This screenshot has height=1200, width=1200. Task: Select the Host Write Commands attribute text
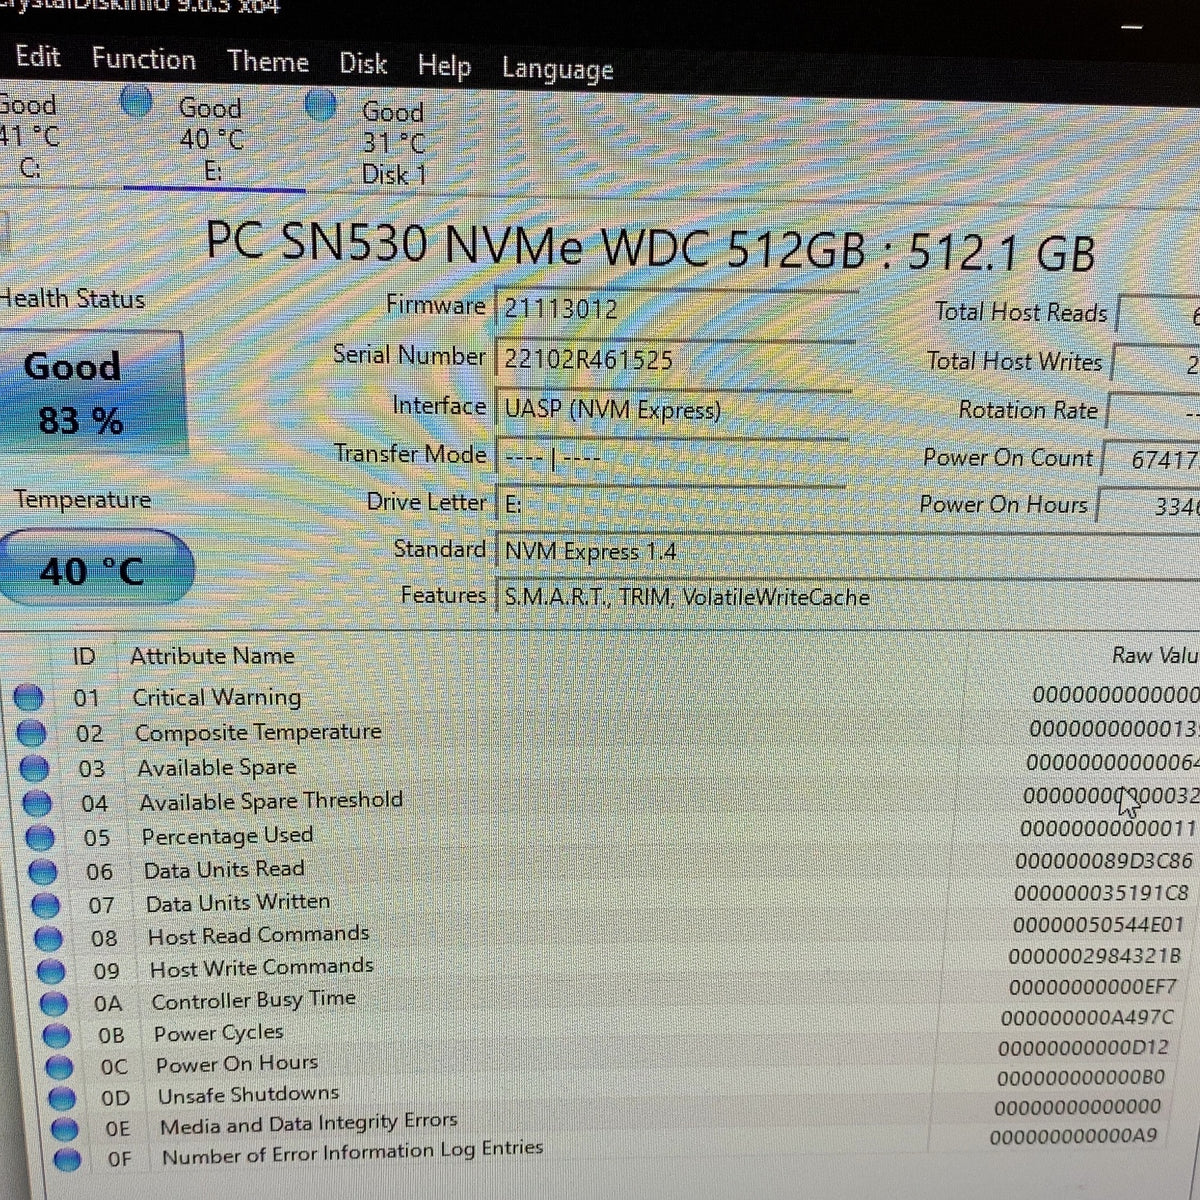point(262,967)
